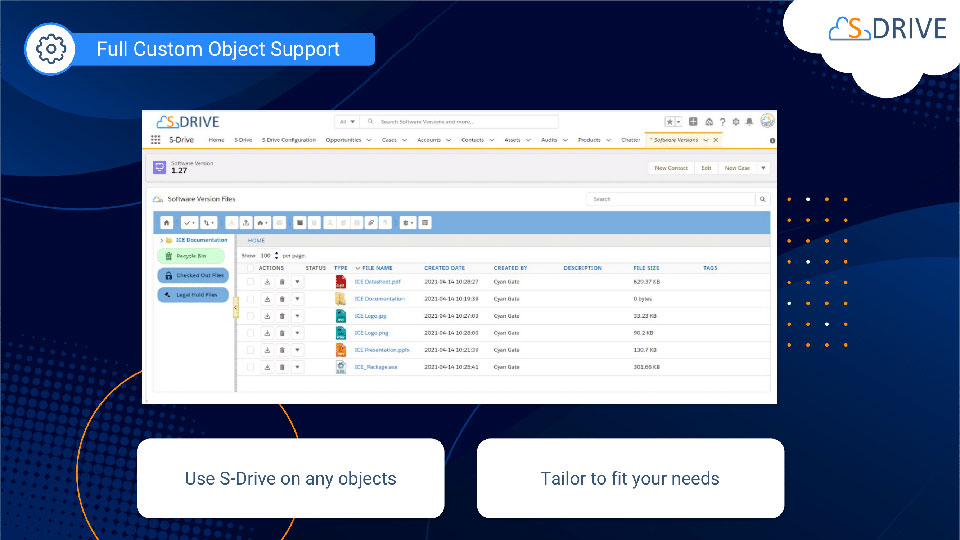Open Checked Out Files

[193, 276]
